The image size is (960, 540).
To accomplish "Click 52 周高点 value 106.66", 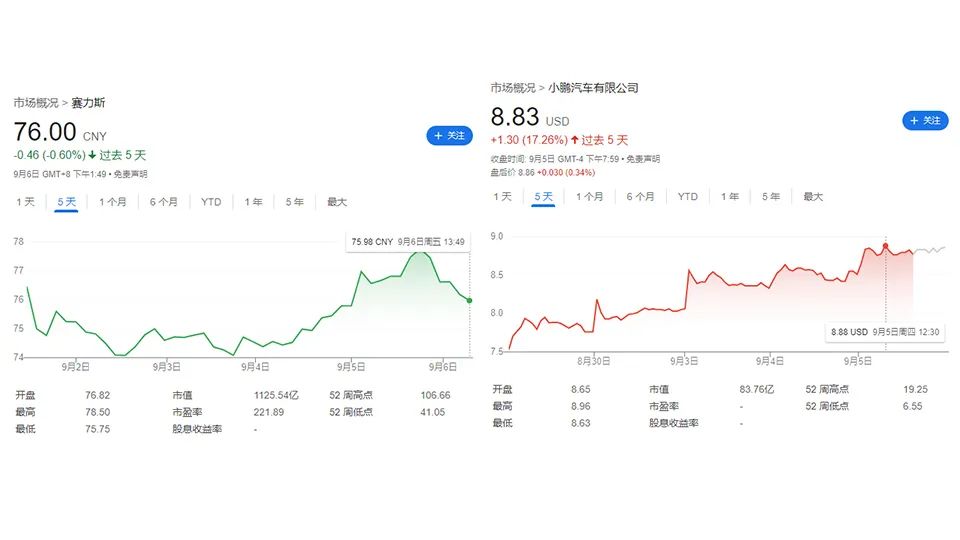I will [x=435, y=396].
